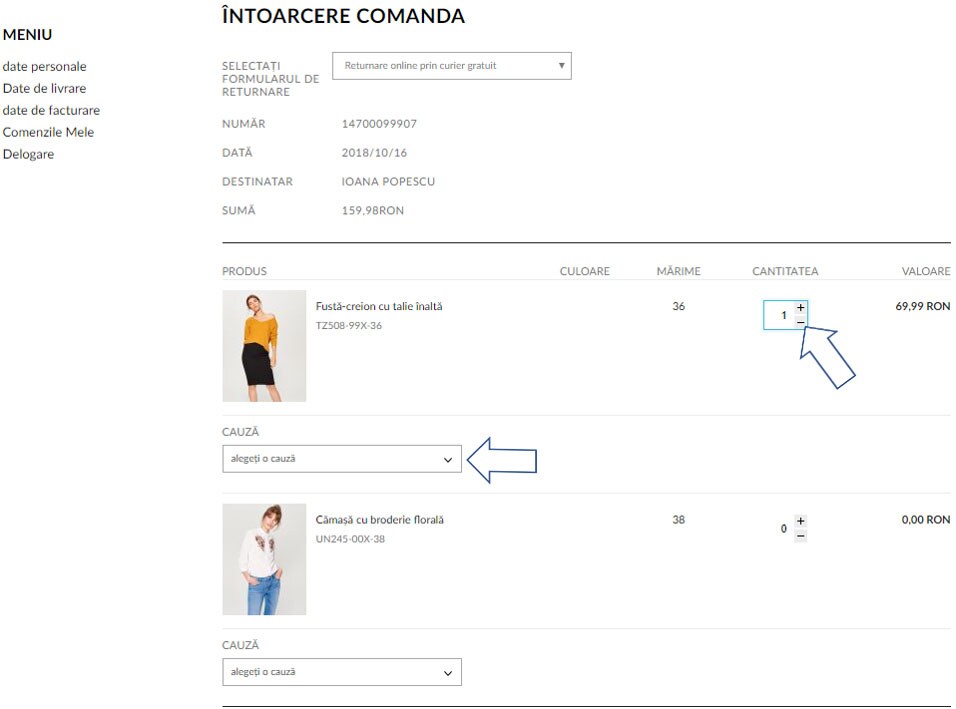Click the floral shirt product thumbnail
956x709 pixels.
click(264, 559)
